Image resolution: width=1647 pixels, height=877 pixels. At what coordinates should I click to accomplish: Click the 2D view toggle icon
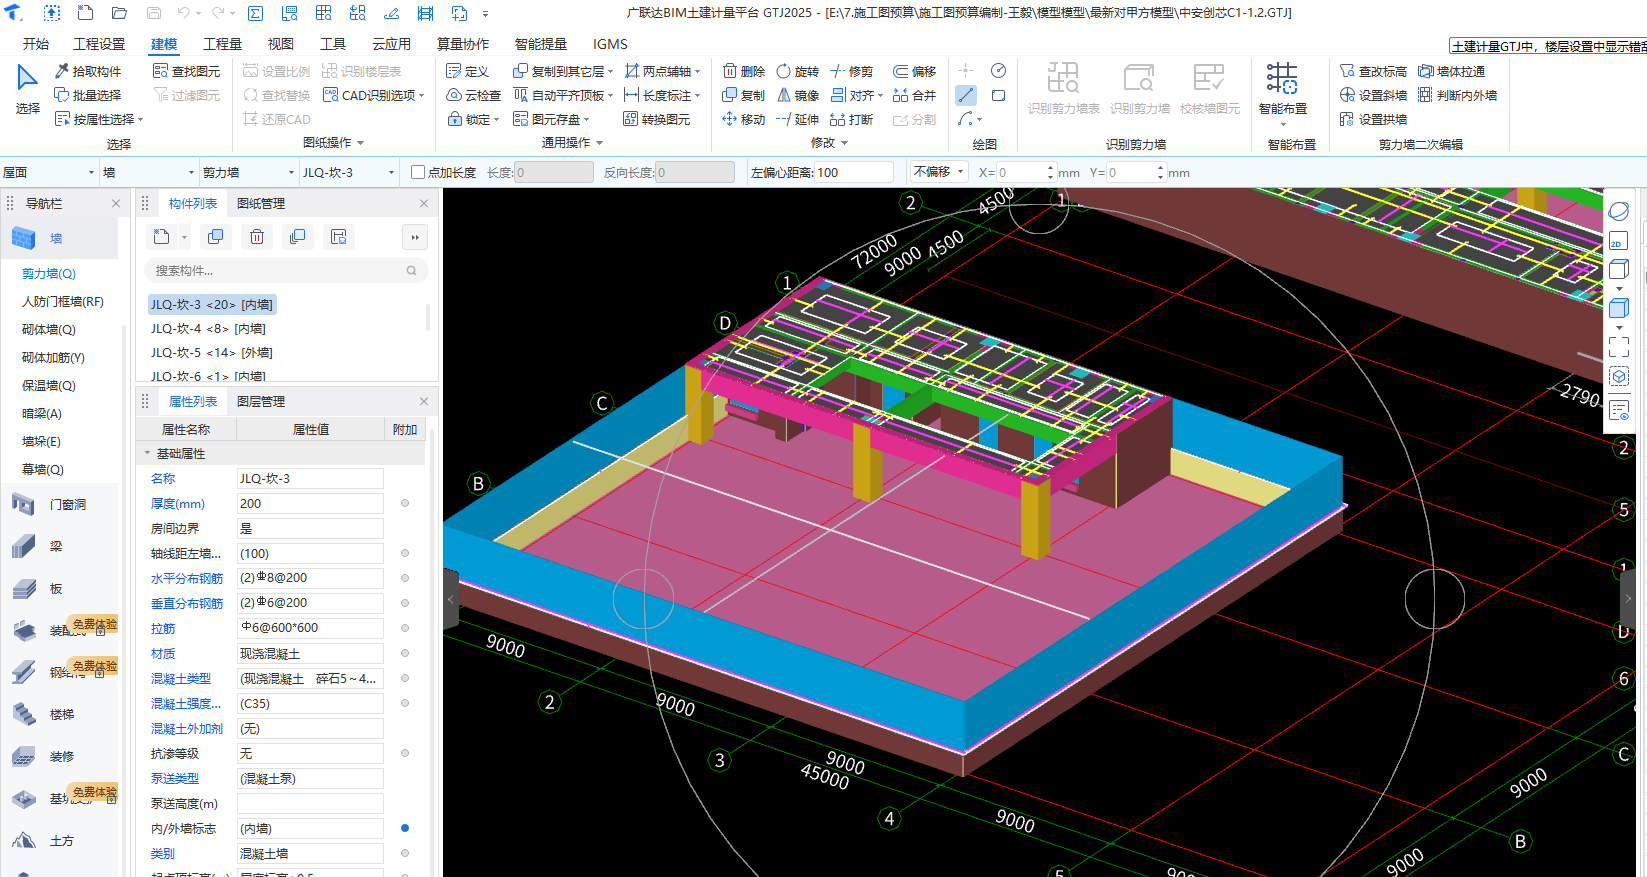[x=1618, y=241]
